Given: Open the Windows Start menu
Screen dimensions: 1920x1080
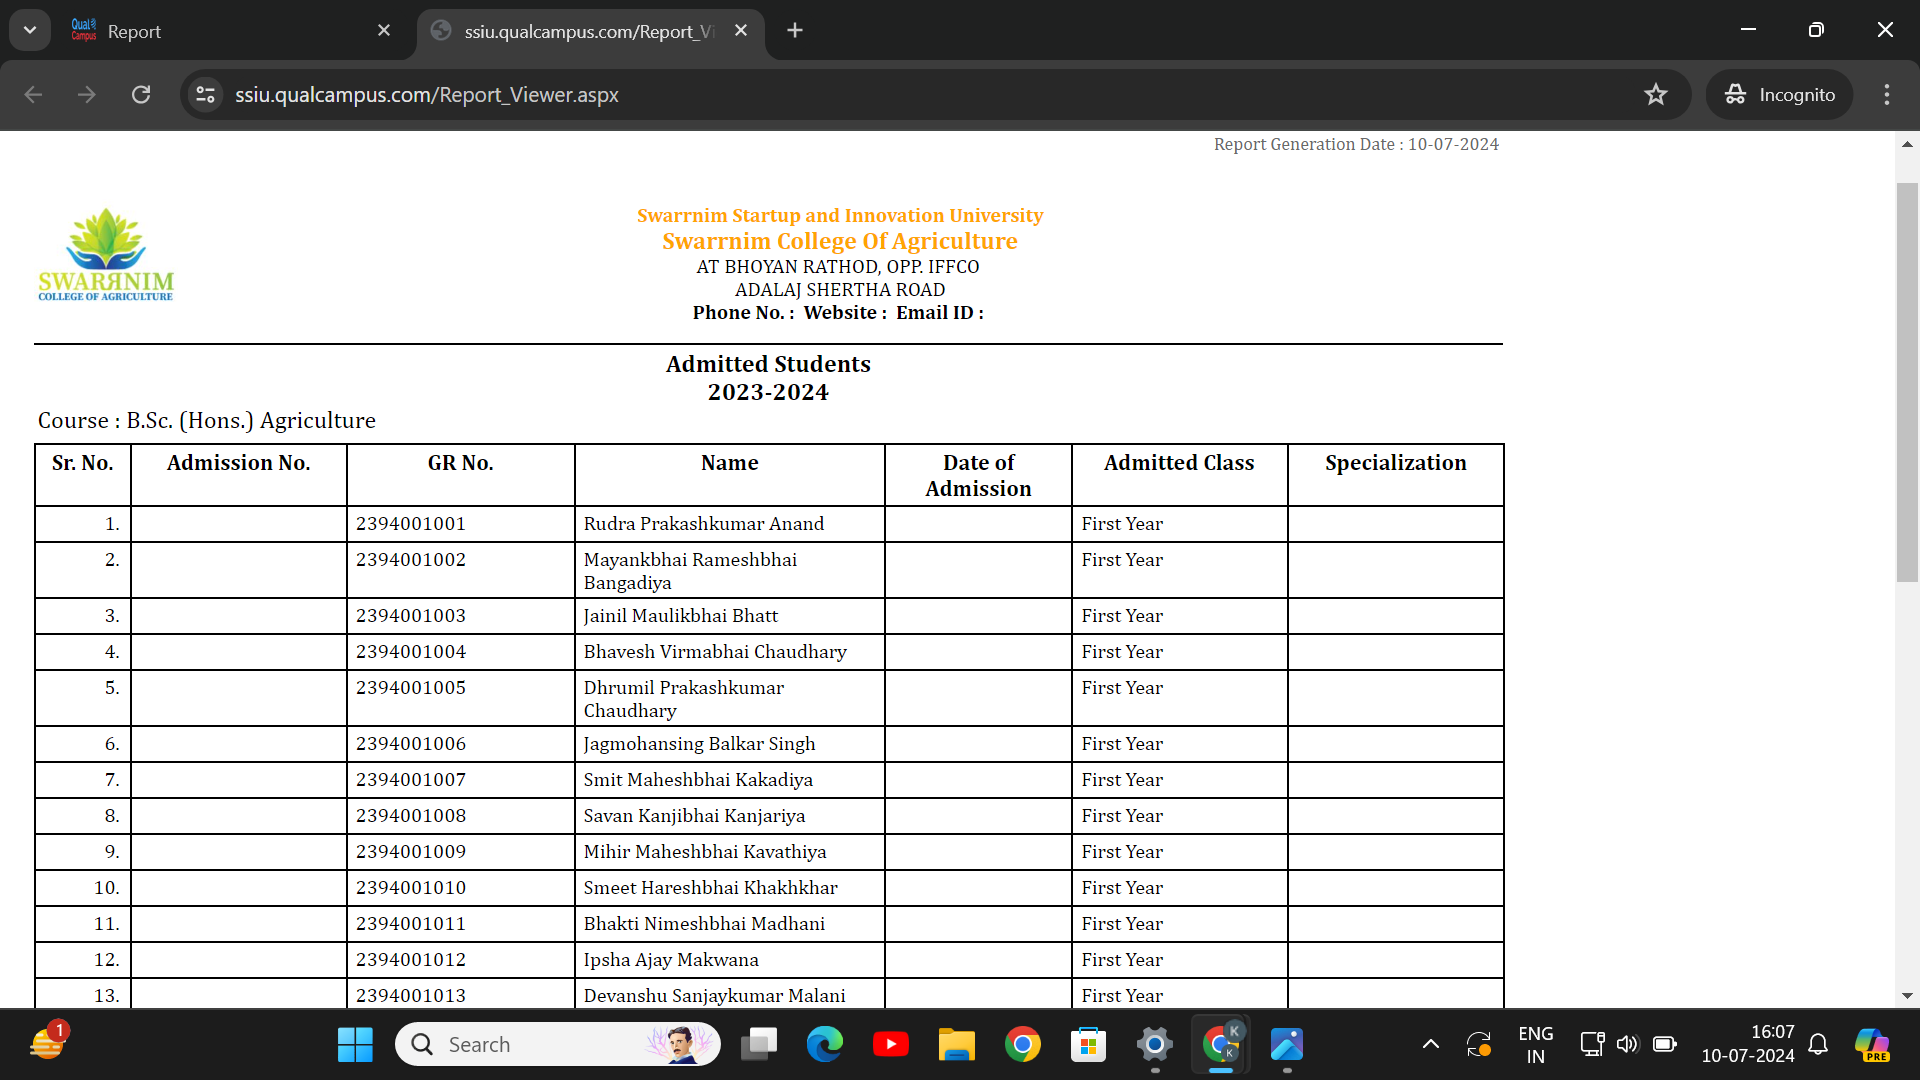Looking at the screenshot, I should point(355,1045).
